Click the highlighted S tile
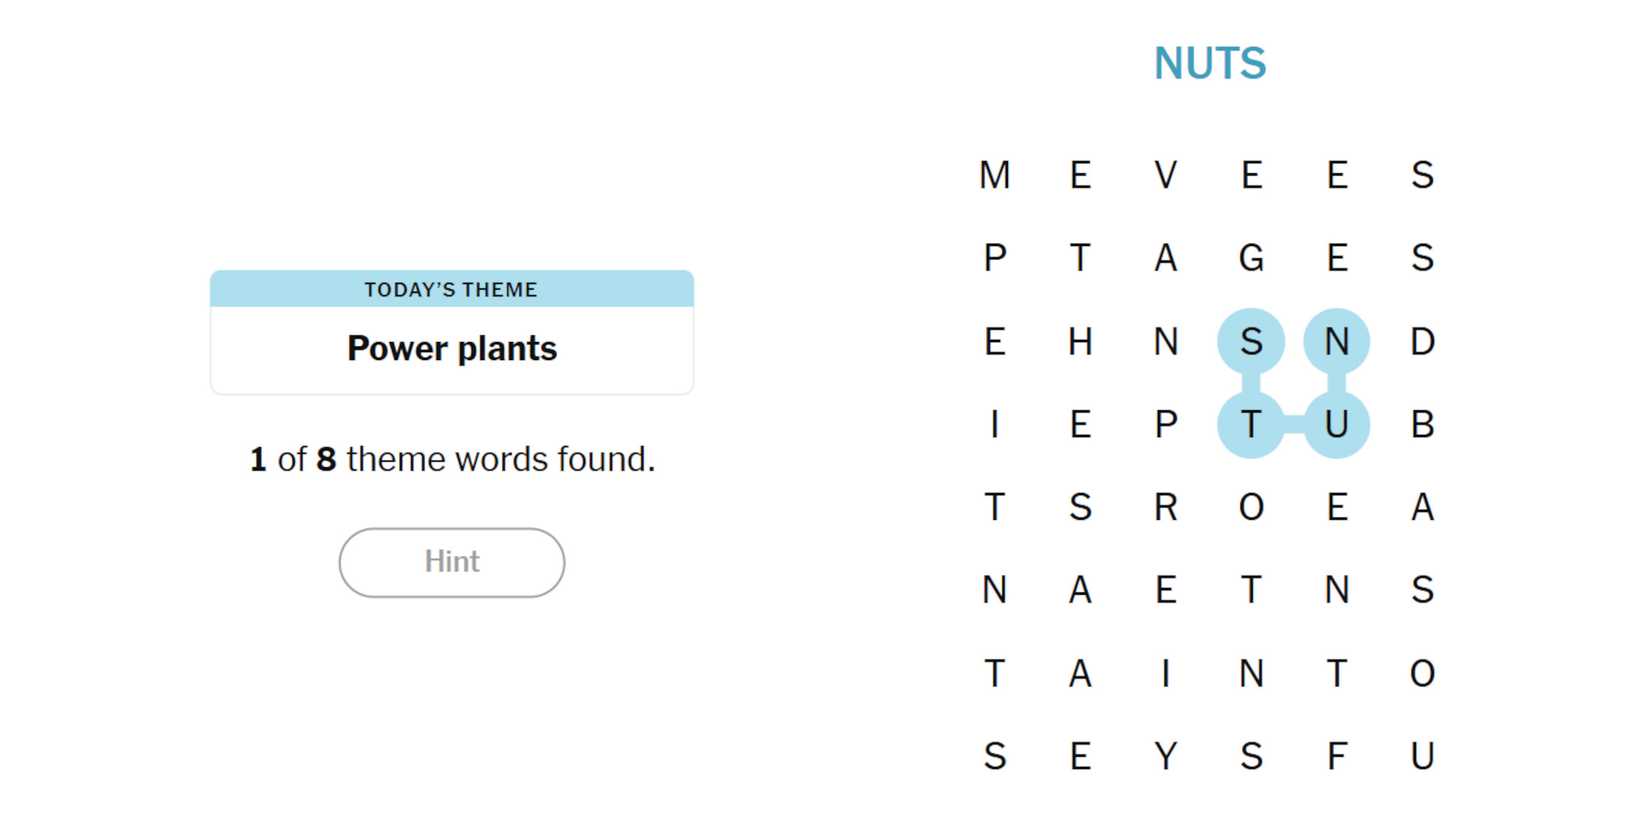The image size is (1650, 825). 1251,342
